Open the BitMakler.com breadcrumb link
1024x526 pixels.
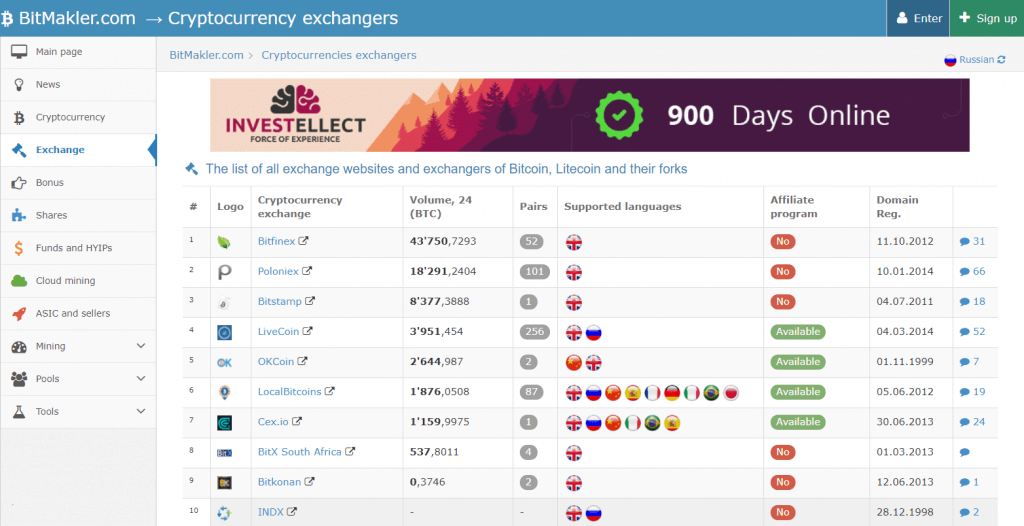point(206,55)
